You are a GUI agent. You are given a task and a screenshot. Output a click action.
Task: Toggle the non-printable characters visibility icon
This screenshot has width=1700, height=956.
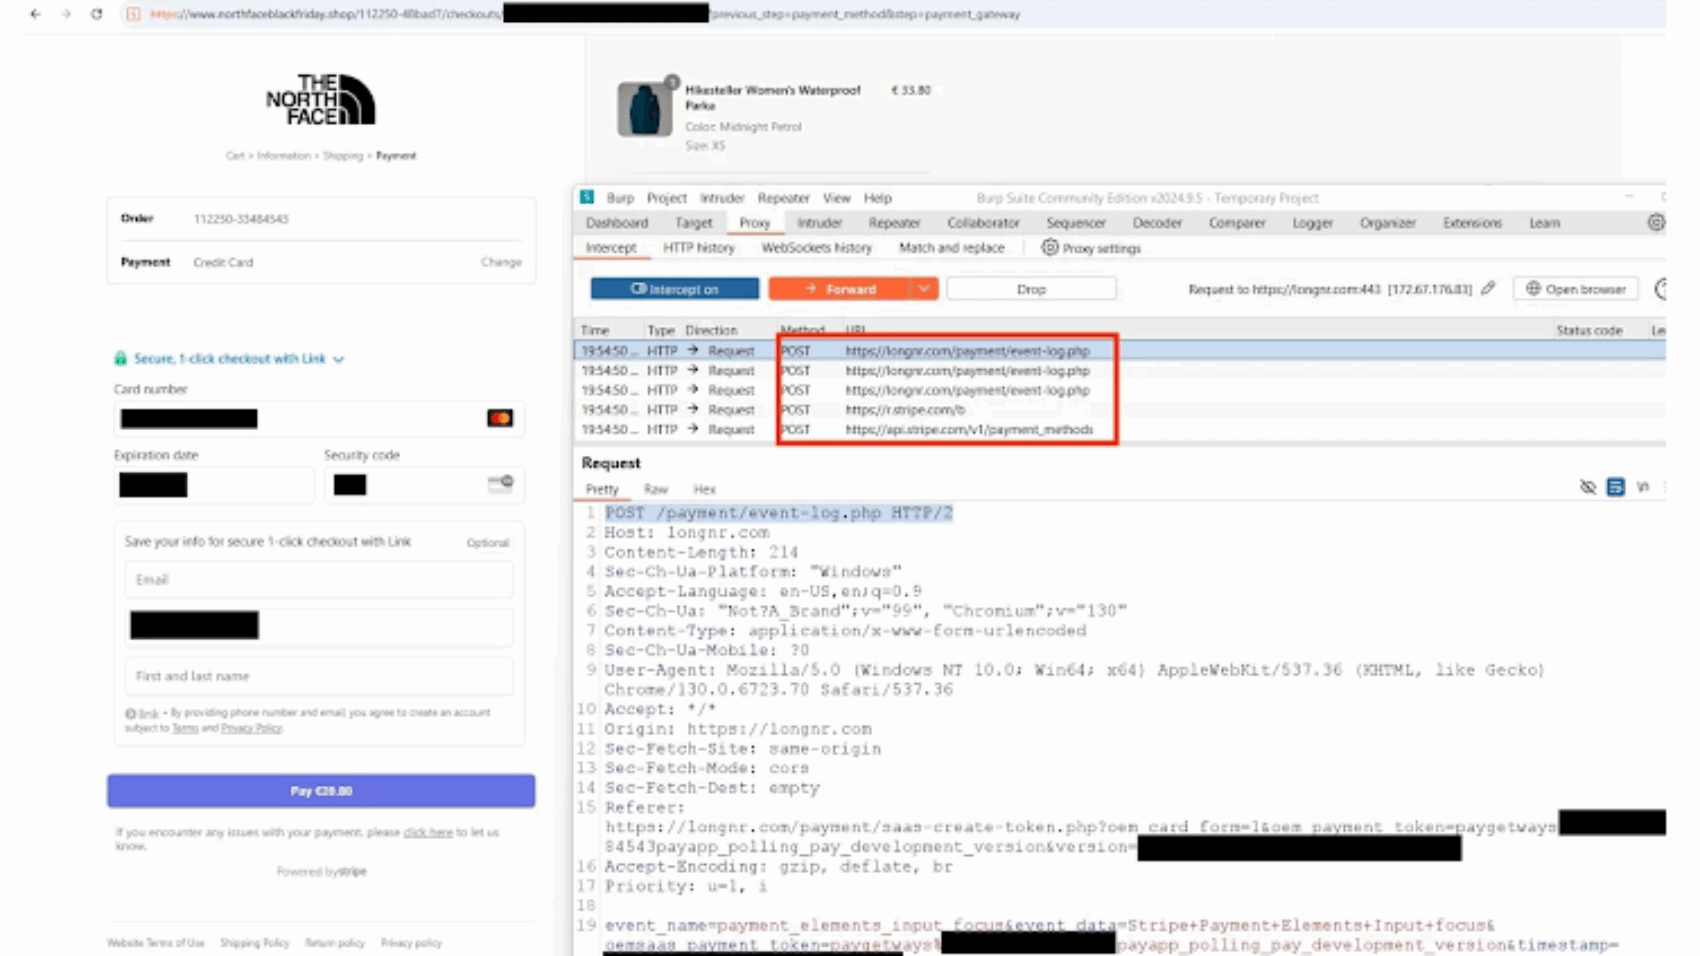(x=1588, y=487)
